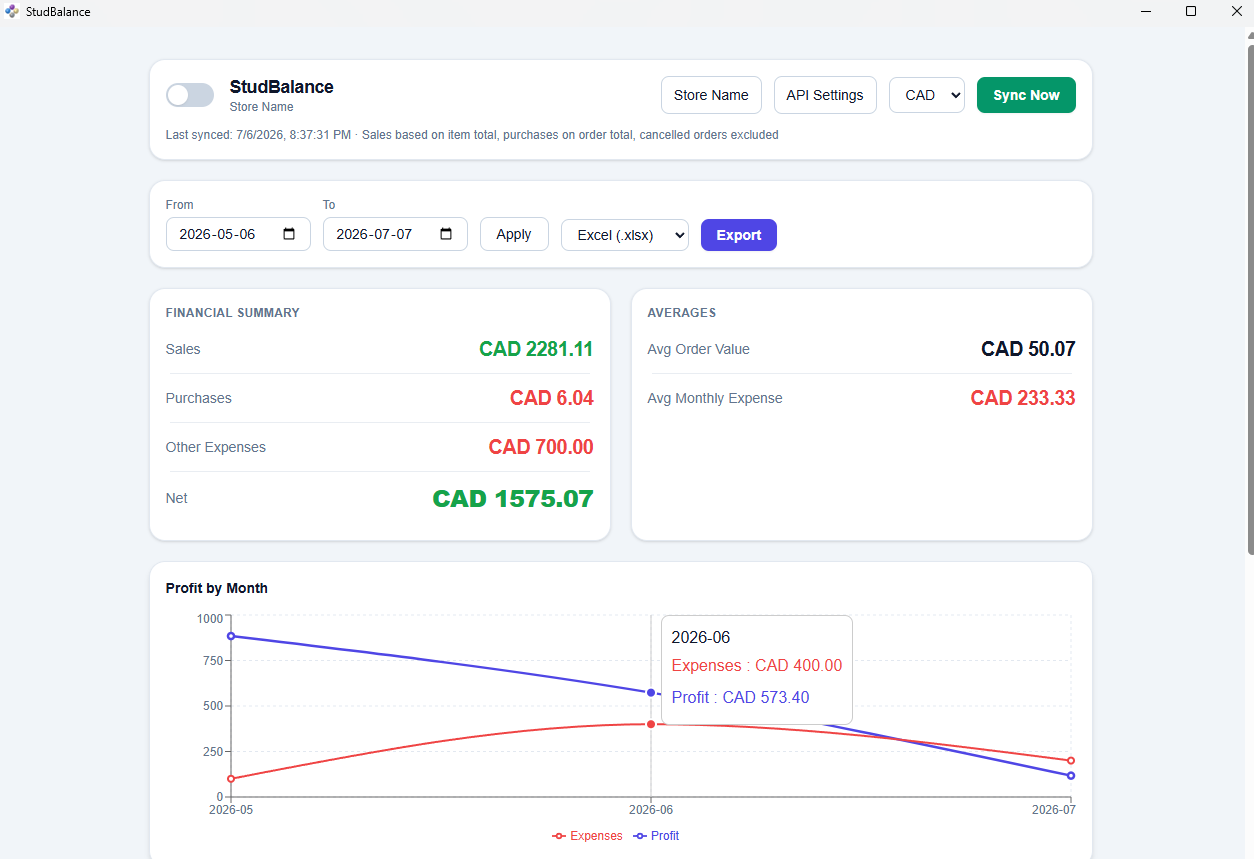
Task: Click tooltip text Expenses : CAD 400.00
Action: (x=757, y=666)
